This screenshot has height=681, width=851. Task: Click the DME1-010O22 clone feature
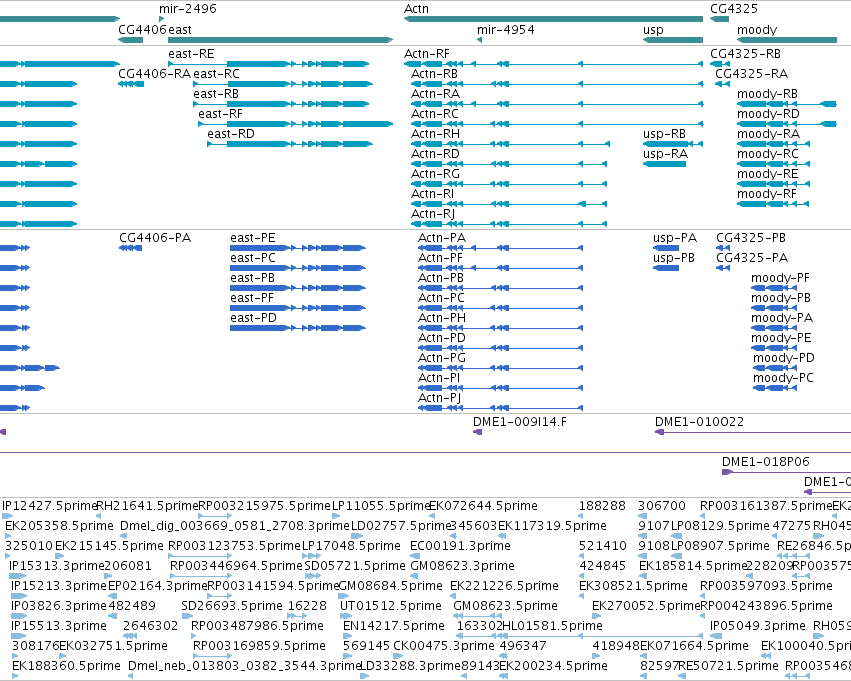point(753,432)
